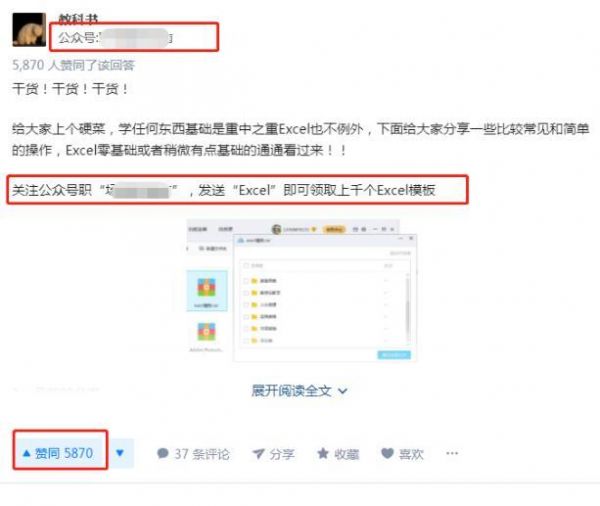
Task: Open the three-dot more options menu
Action: (x=452, y=454)
